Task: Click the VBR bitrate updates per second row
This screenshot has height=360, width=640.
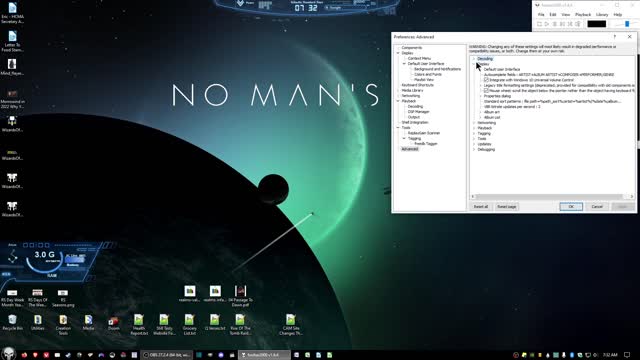Action: coord(512,107)
